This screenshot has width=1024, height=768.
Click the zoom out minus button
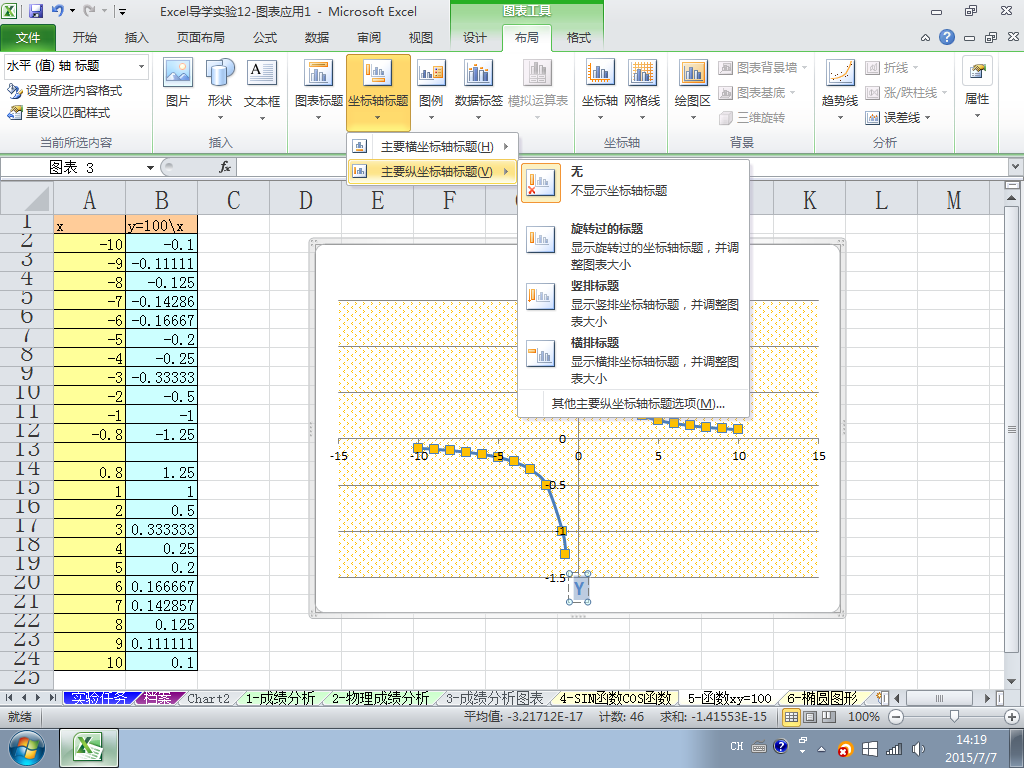(x=896, y=717)
